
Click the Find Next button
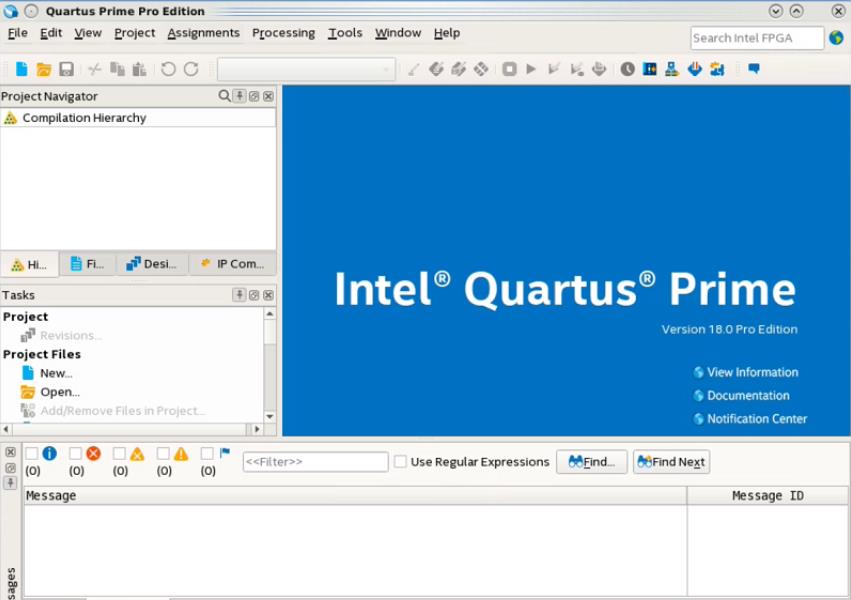coord(671,462)
